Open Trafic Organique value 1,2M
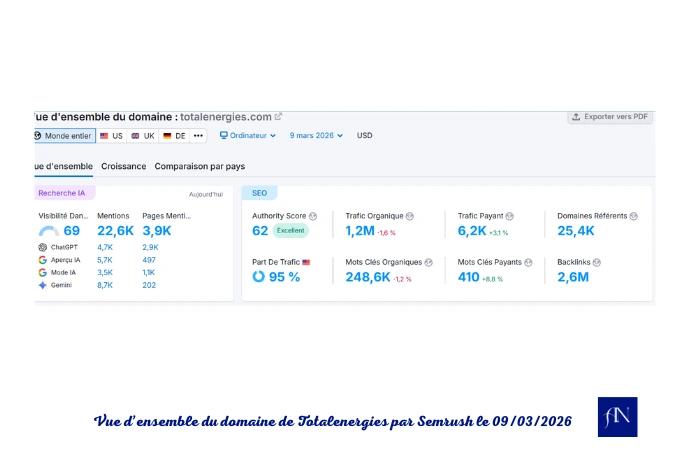The image size is (690, 470). [x=360, y=231]
